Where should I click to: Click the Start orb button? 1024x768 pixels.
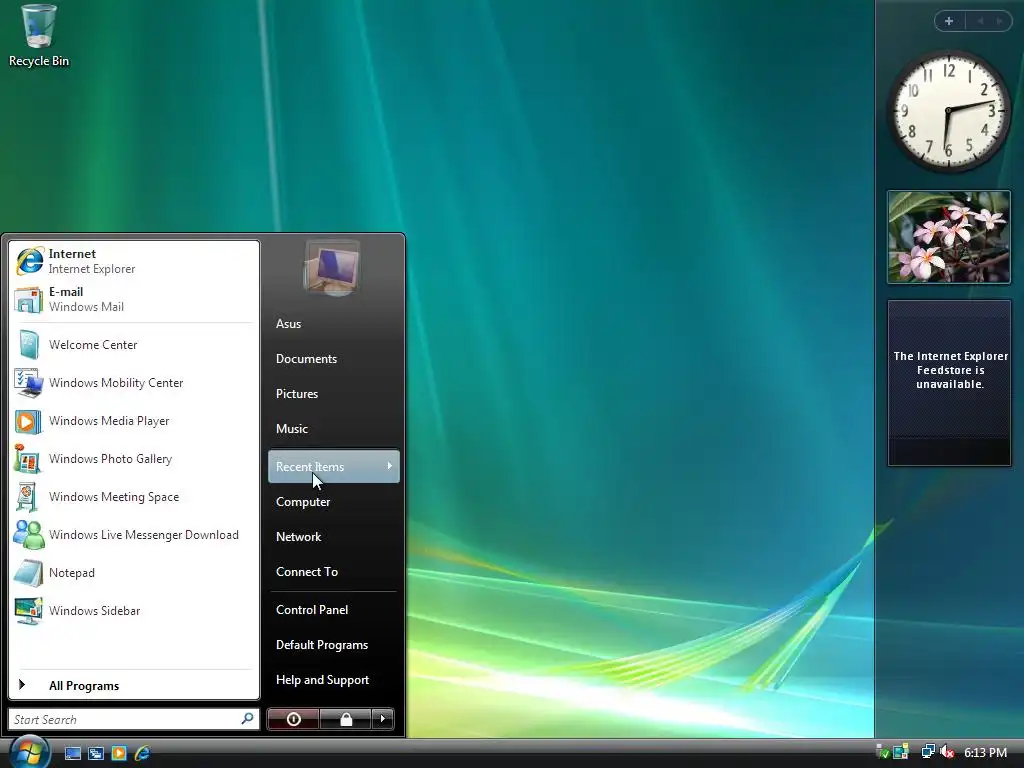(29, 752)
